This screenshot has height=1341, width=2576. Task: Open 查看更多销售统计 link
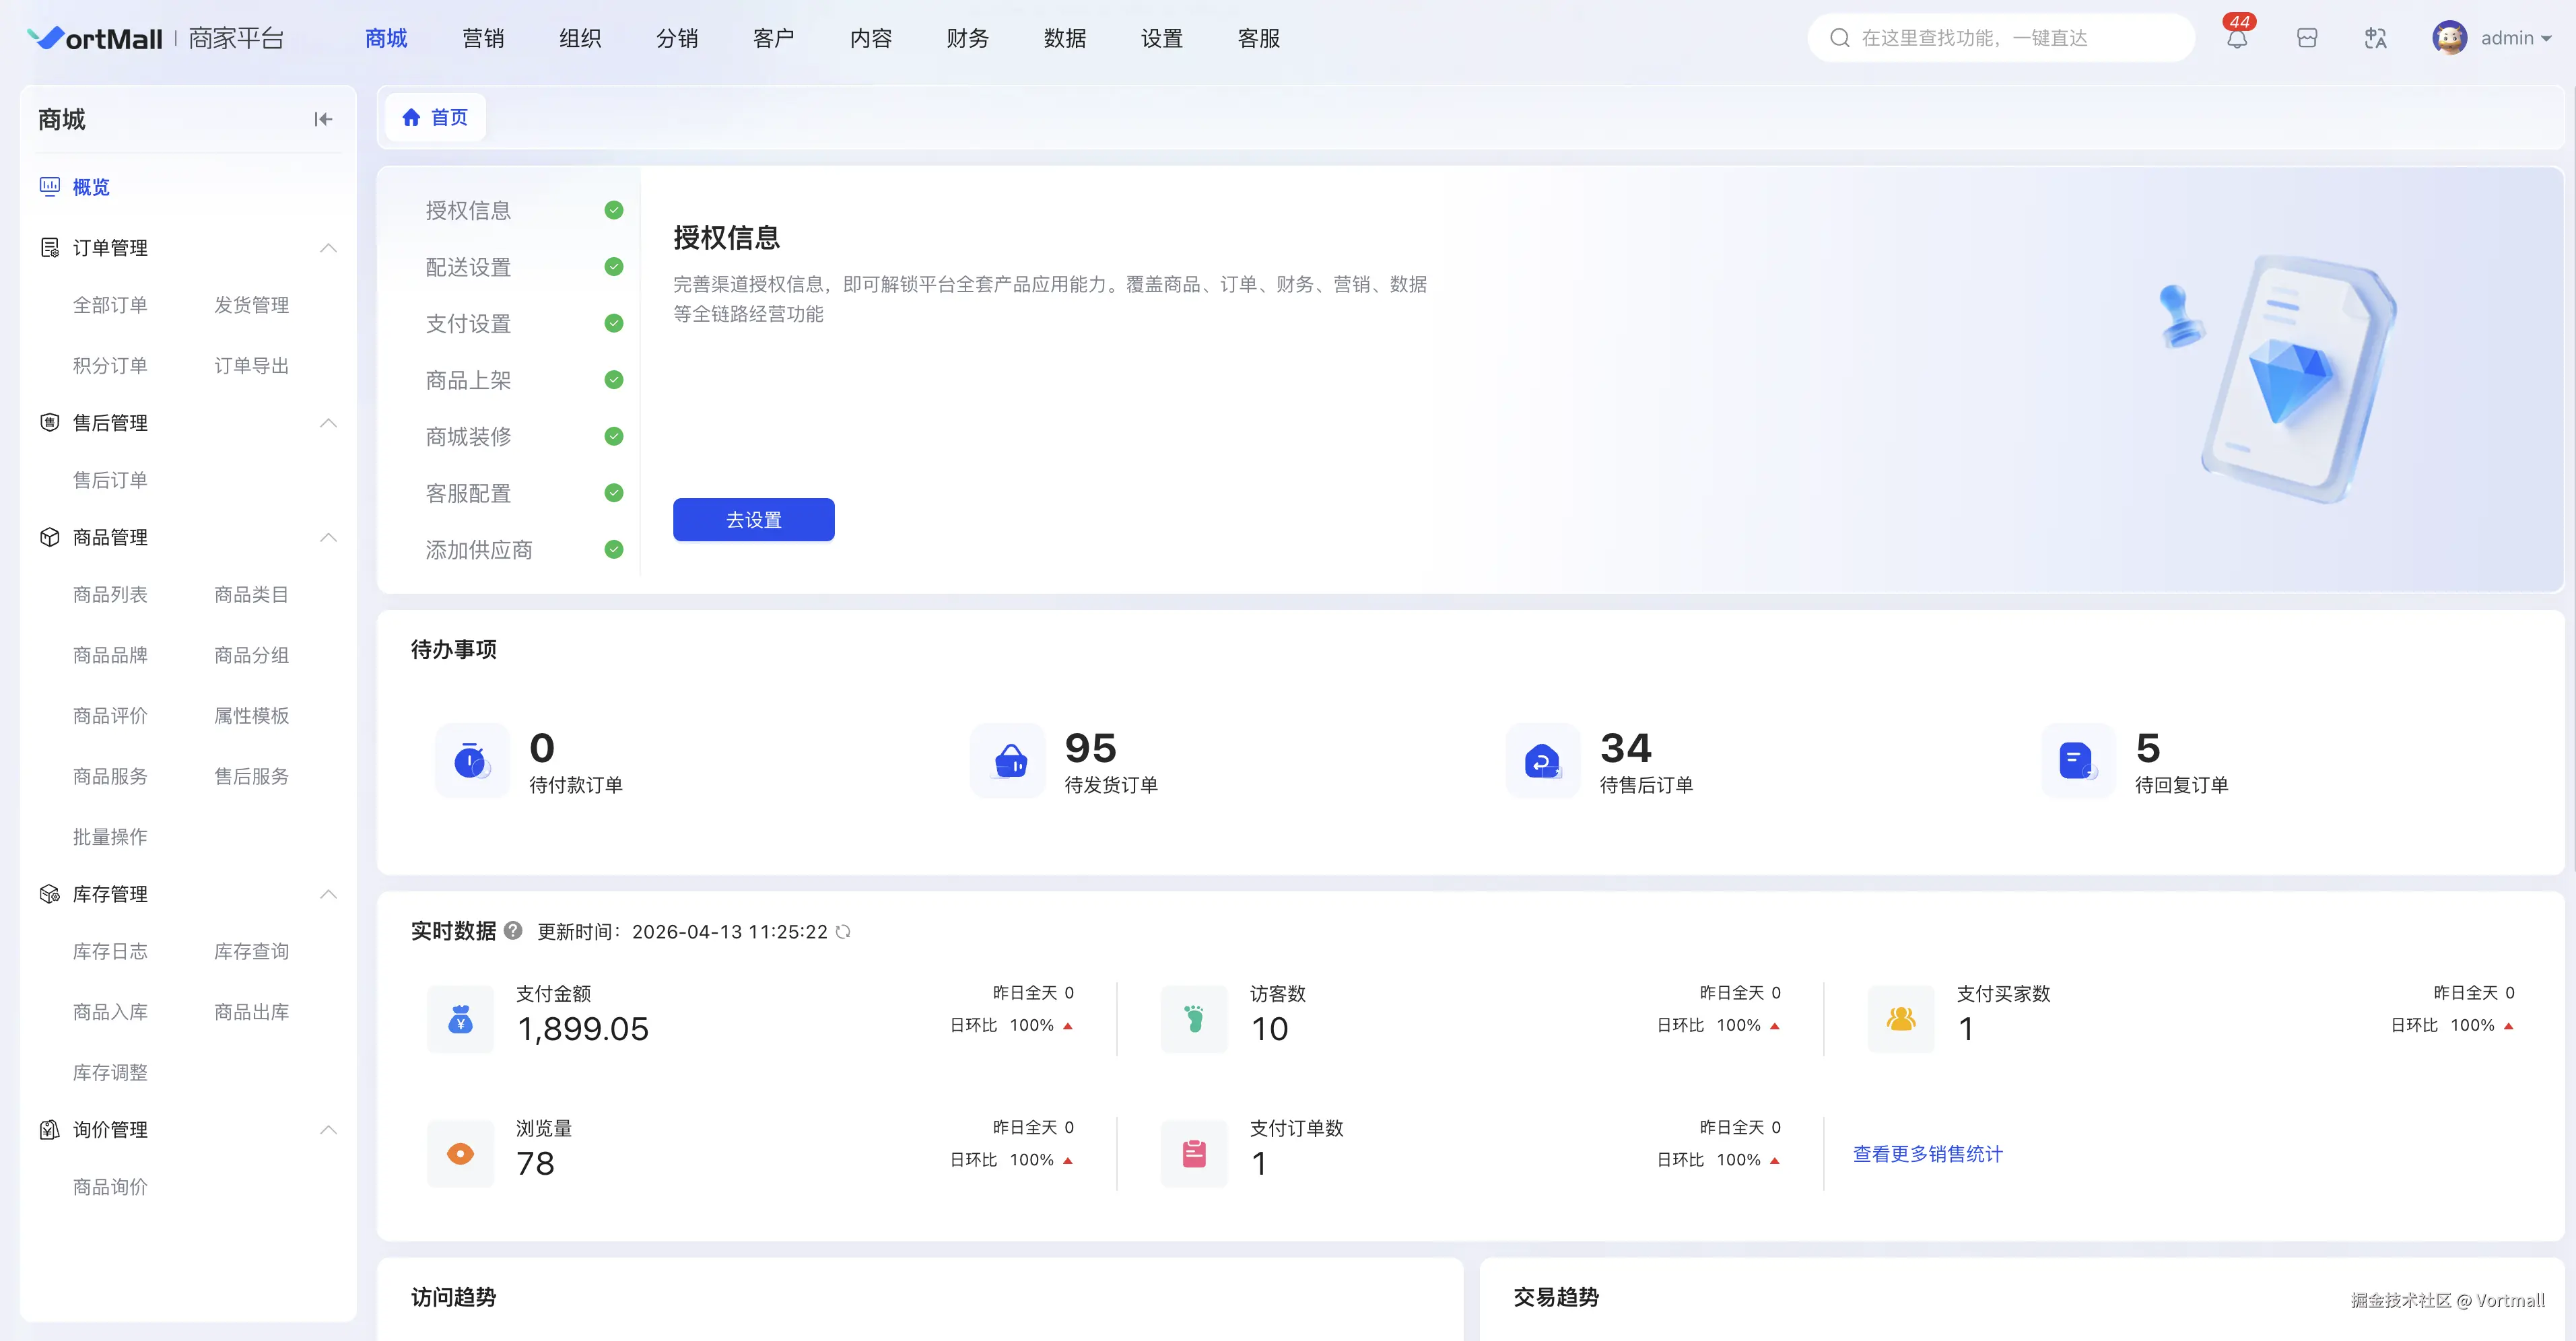click(1927, 1154)
